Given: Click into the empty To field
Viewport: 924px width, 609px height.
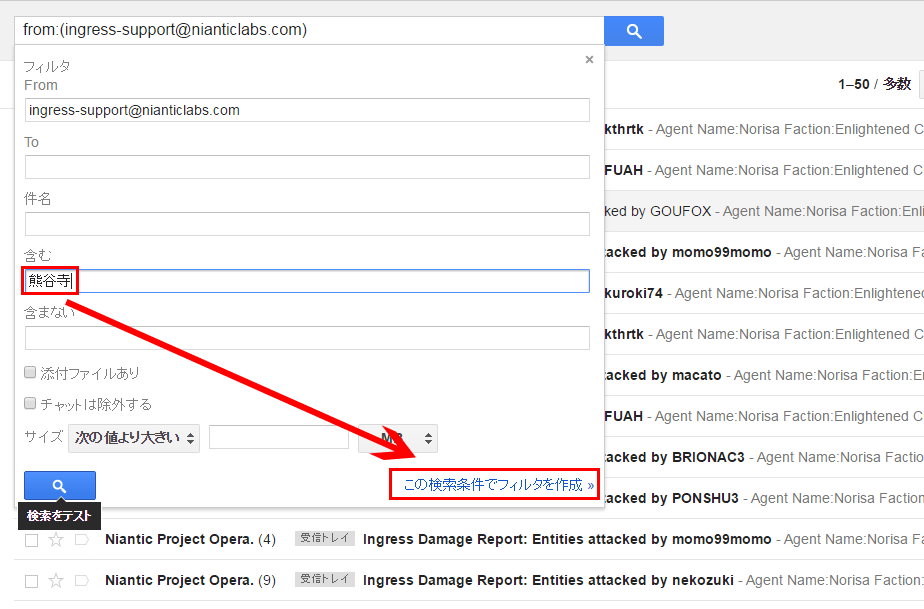Looking at the screenshot, I should (307, 167).
